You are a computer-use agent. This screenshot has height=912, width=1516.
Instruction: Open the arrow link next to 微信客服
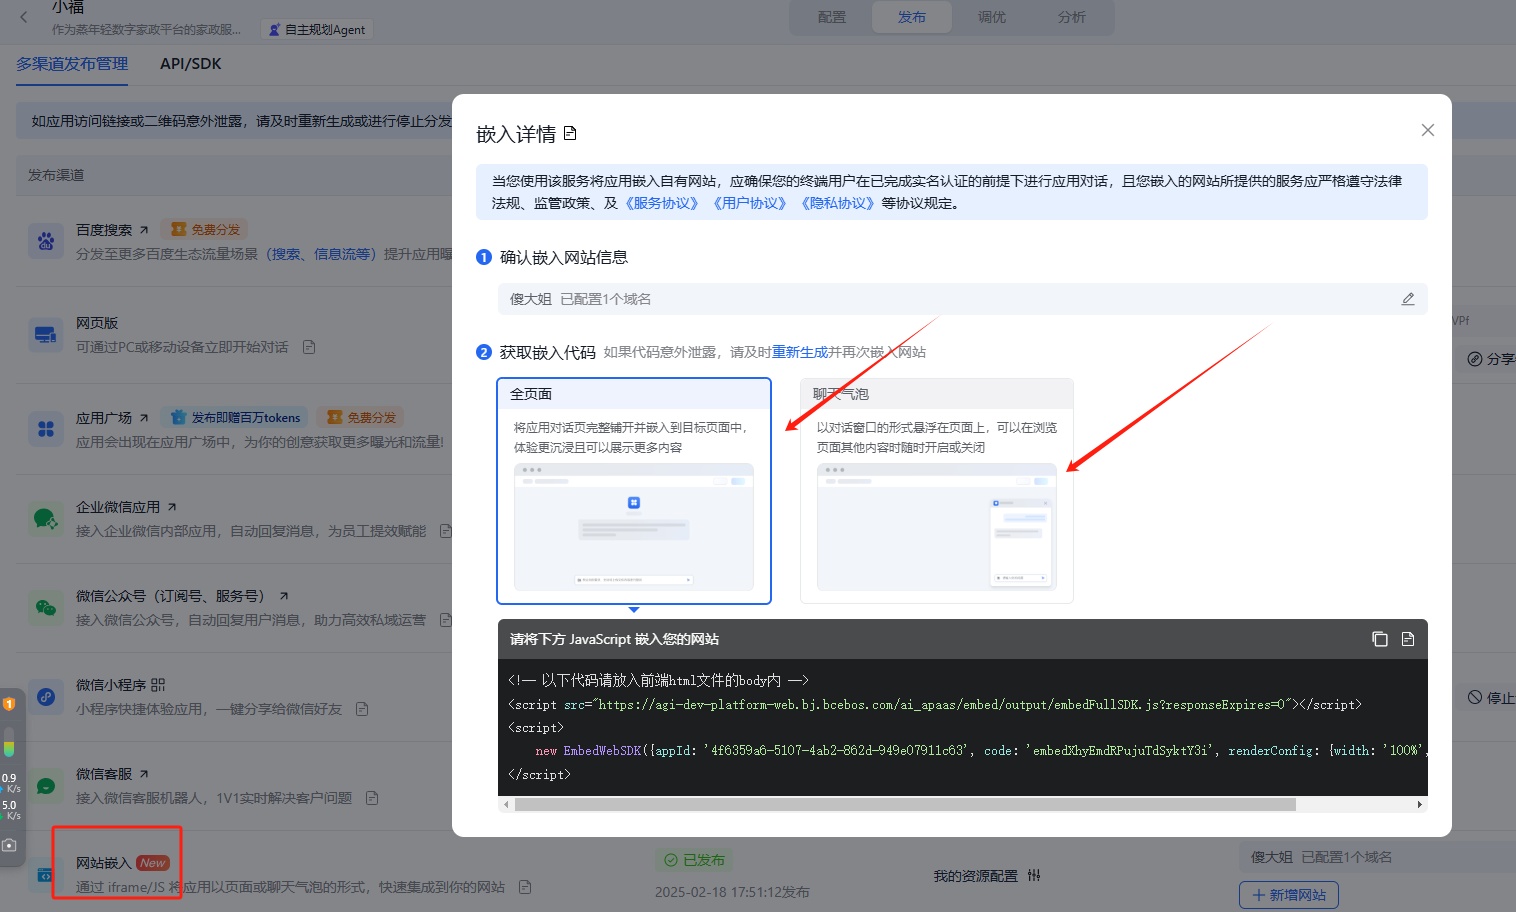[x=144, y=774]
